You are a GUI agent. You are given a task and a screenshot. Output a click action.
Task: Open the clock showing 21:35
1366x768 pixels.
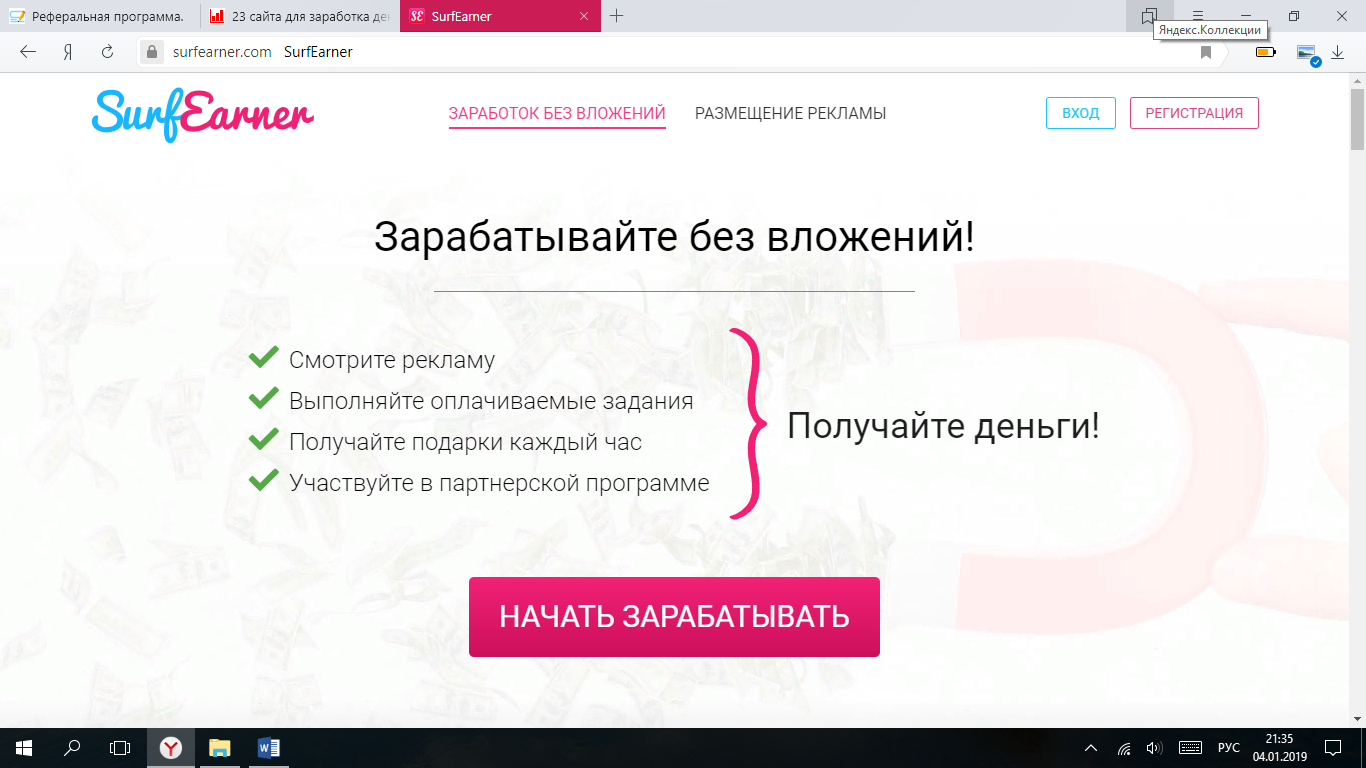(1279, 748)
